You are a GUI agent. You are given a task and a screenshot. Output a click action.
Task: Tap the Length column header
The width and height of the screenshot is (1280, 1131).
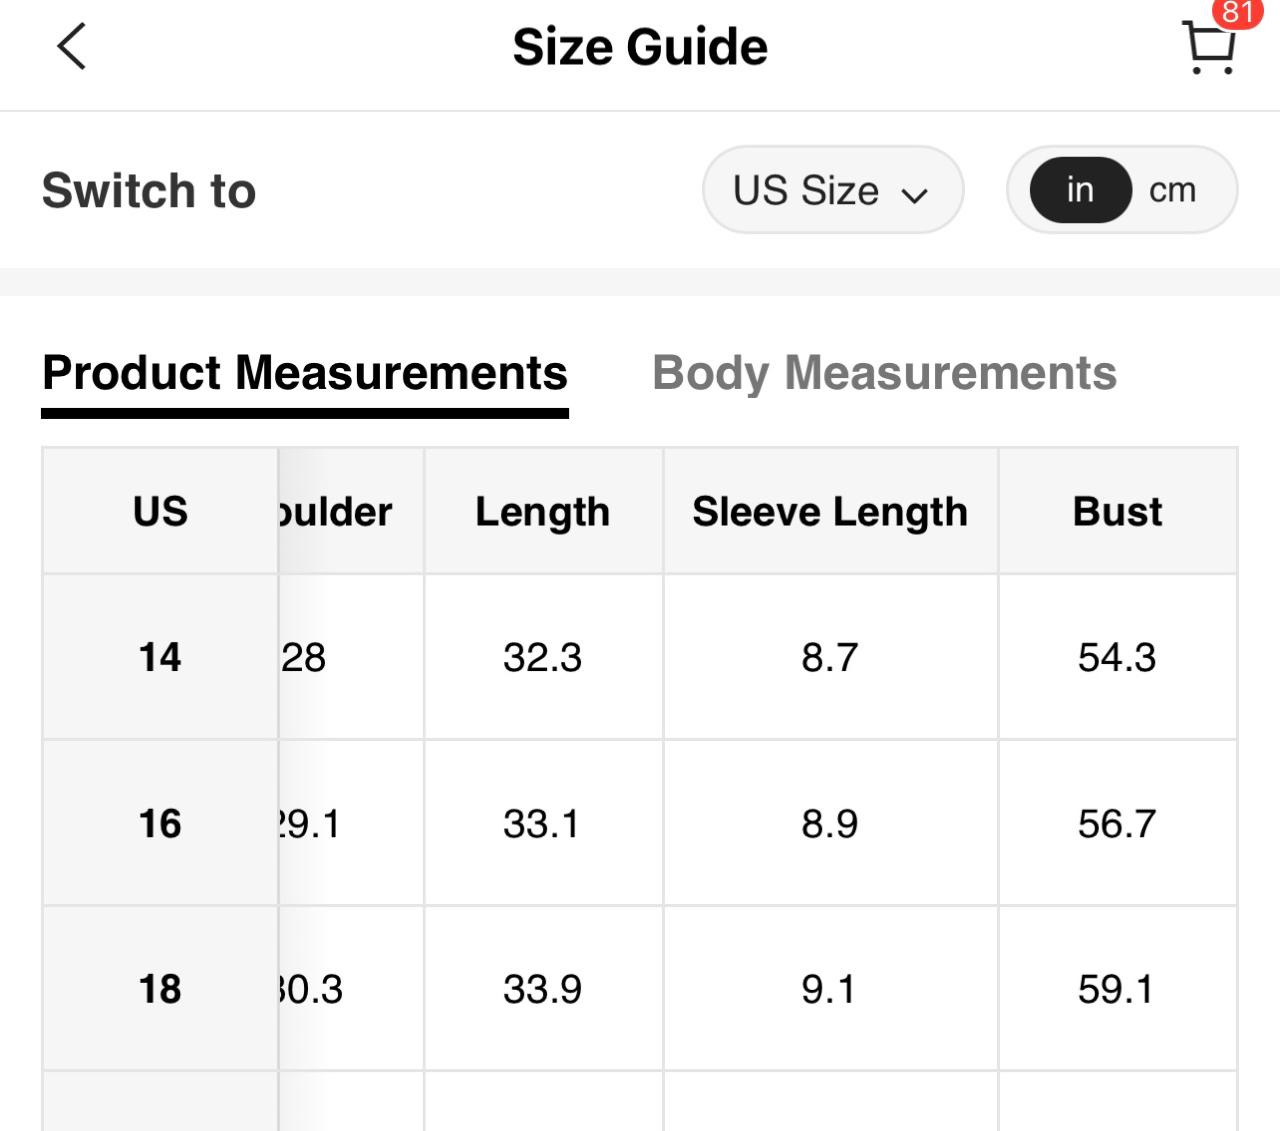point(542,512)
